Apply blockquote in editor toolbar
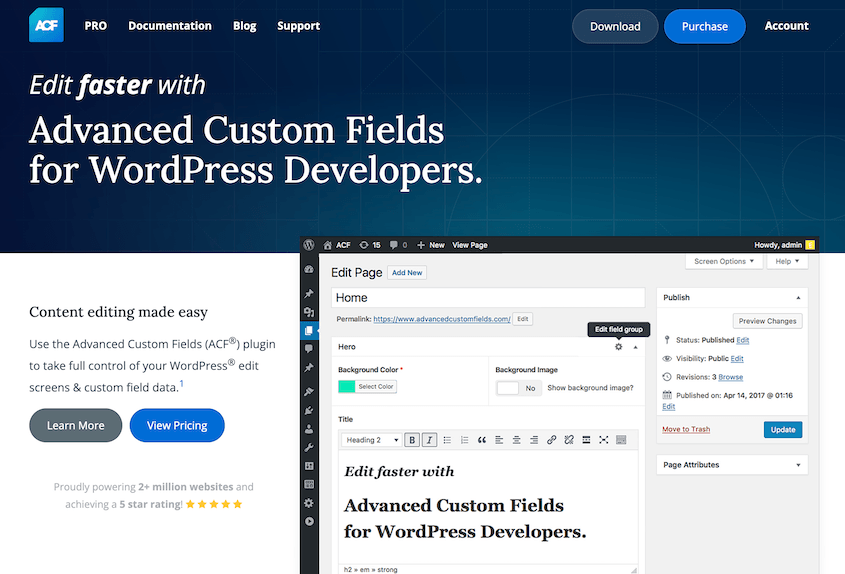The image size is (845, 574). [482, 440]
